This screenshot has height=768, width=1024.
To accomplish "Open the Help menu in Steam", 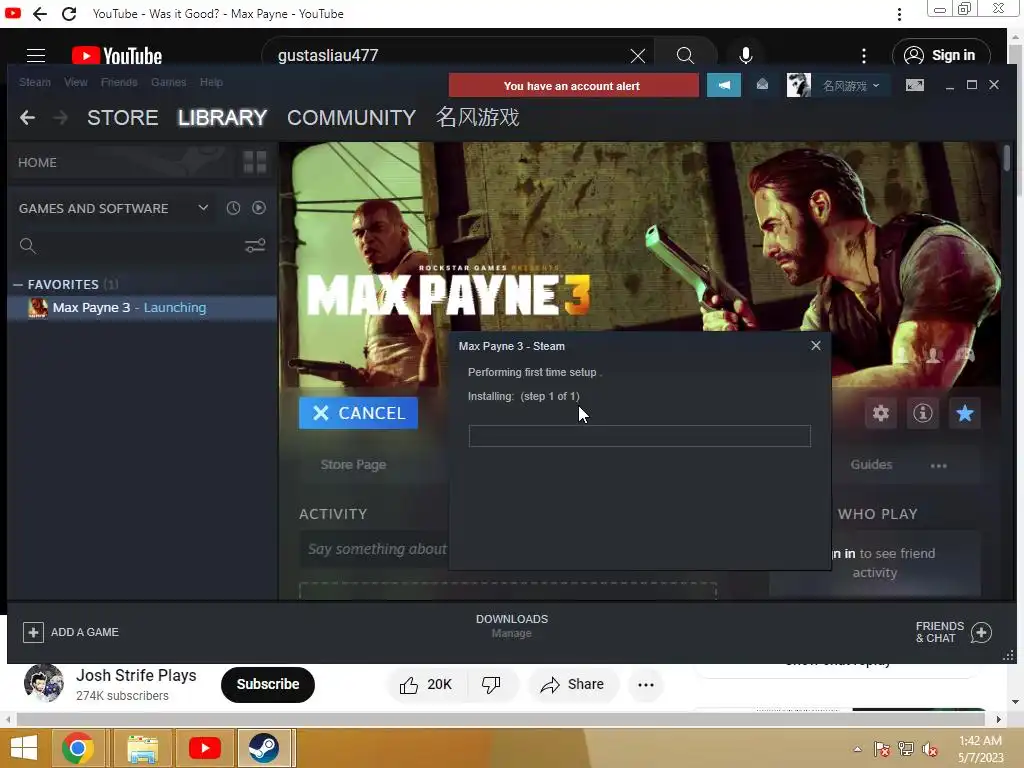I will [211, 82].
